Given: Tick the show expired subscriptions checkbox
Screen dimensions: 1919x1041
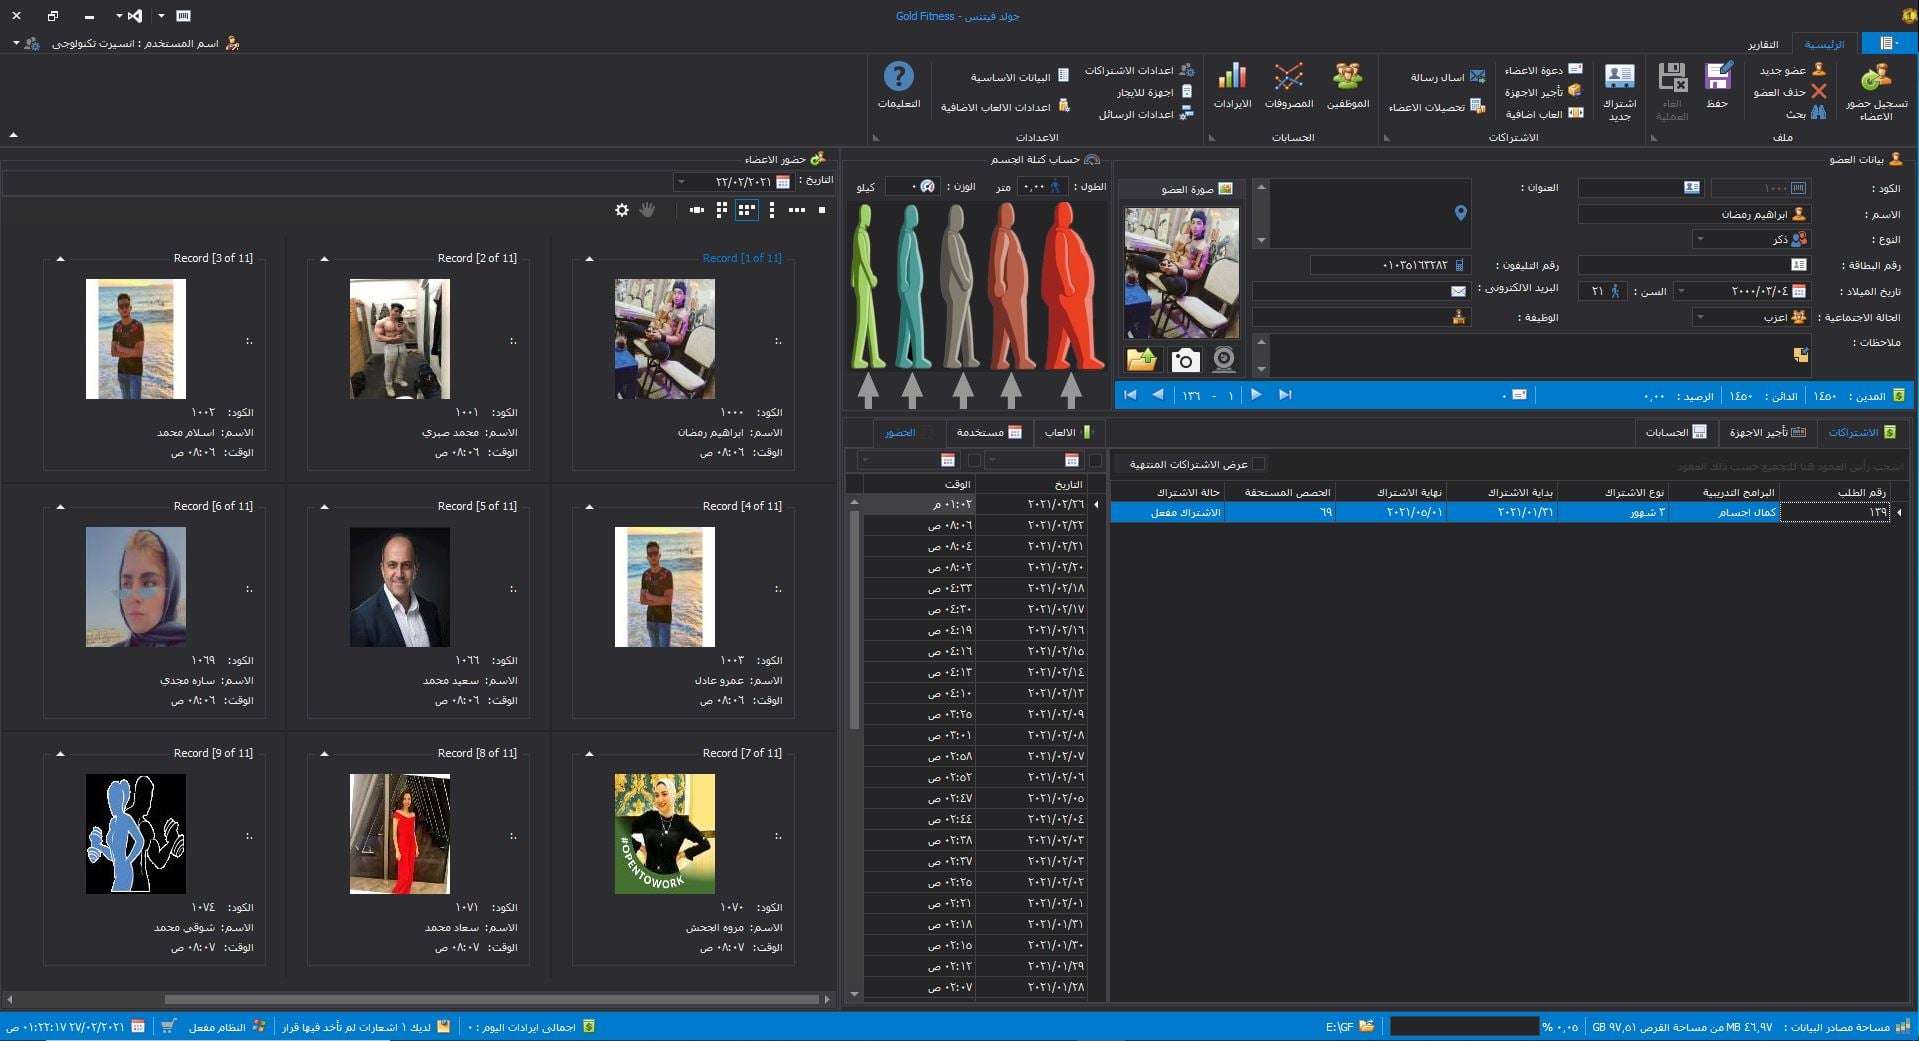Looking at the screenshot, I should [1258, 464].
